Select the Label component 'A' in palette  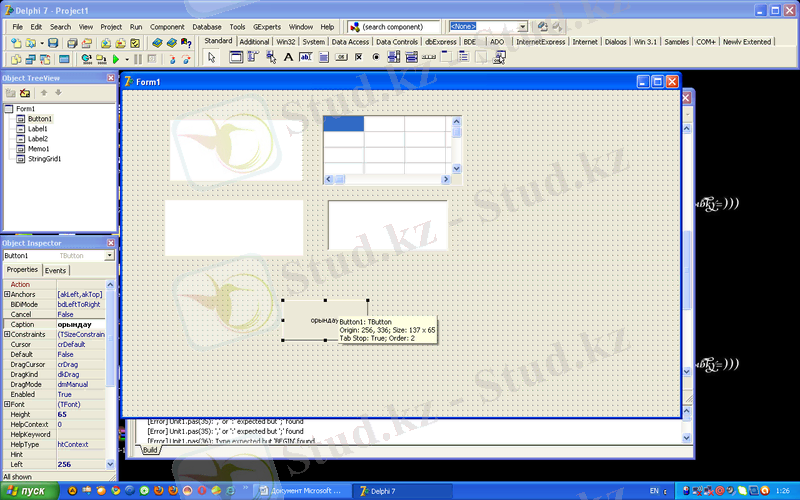pyautogui.click(x=288, y=57)
